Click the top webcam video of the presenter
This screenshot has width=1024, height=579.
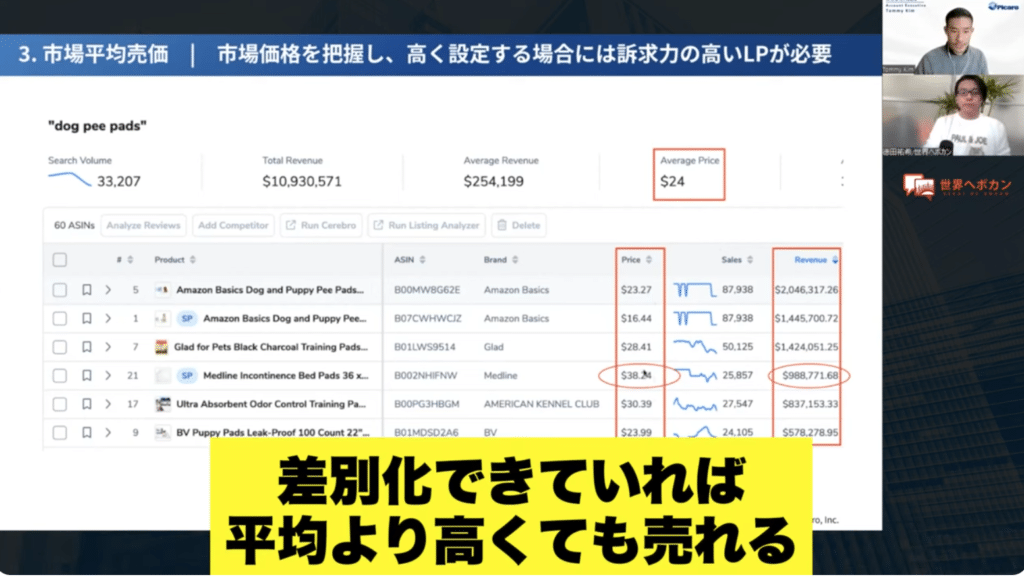pyautogui.click(x=953, y=37)
